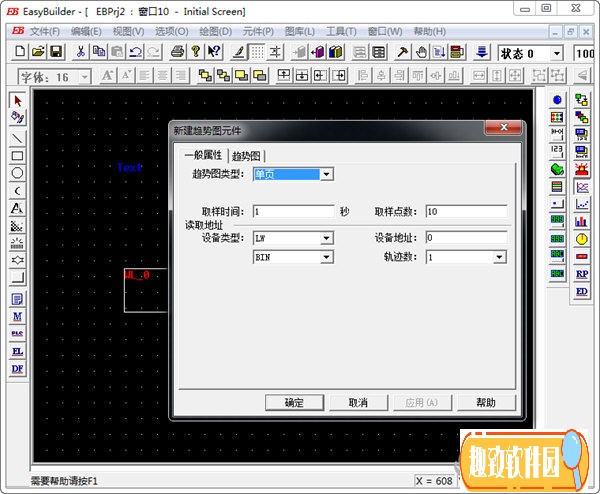Open the 文件(F) menu
The width and height of the screenshot is (600, 494).
pyautogui.click(x=45, y=31)
